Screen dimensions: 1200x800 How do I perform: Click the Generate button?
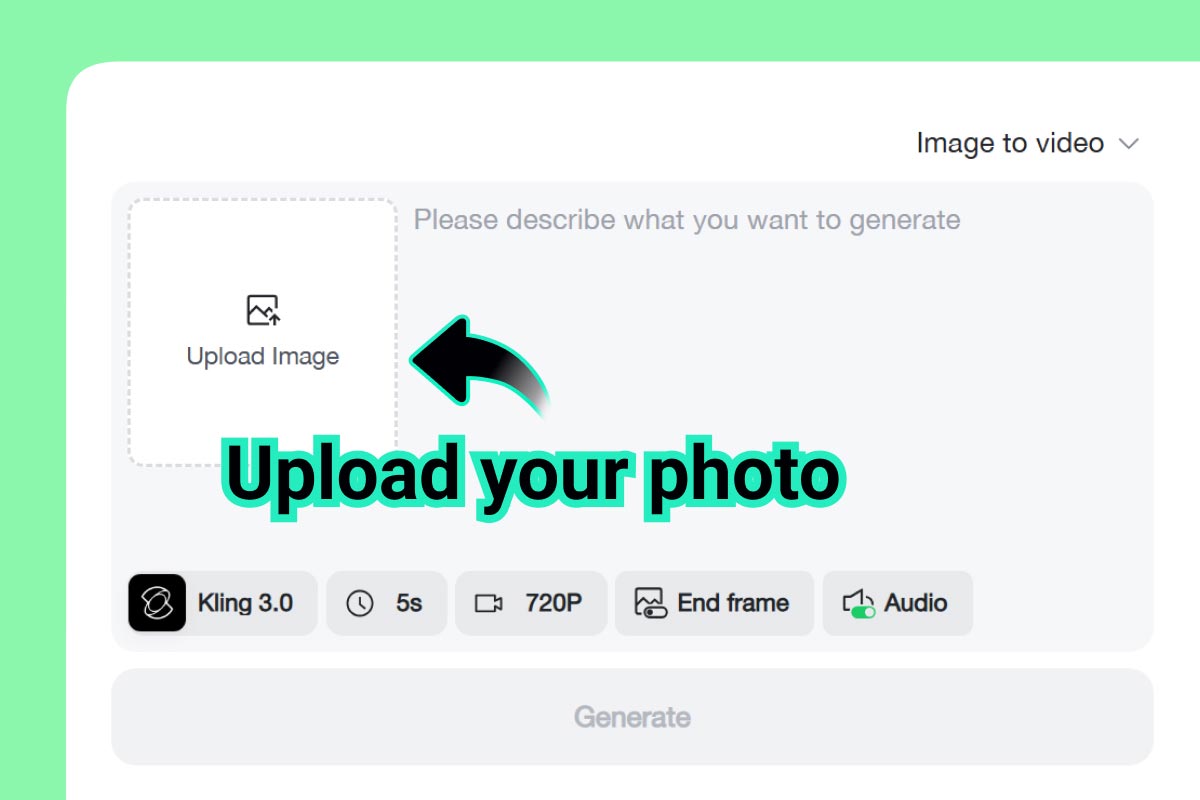coord(632,717)
